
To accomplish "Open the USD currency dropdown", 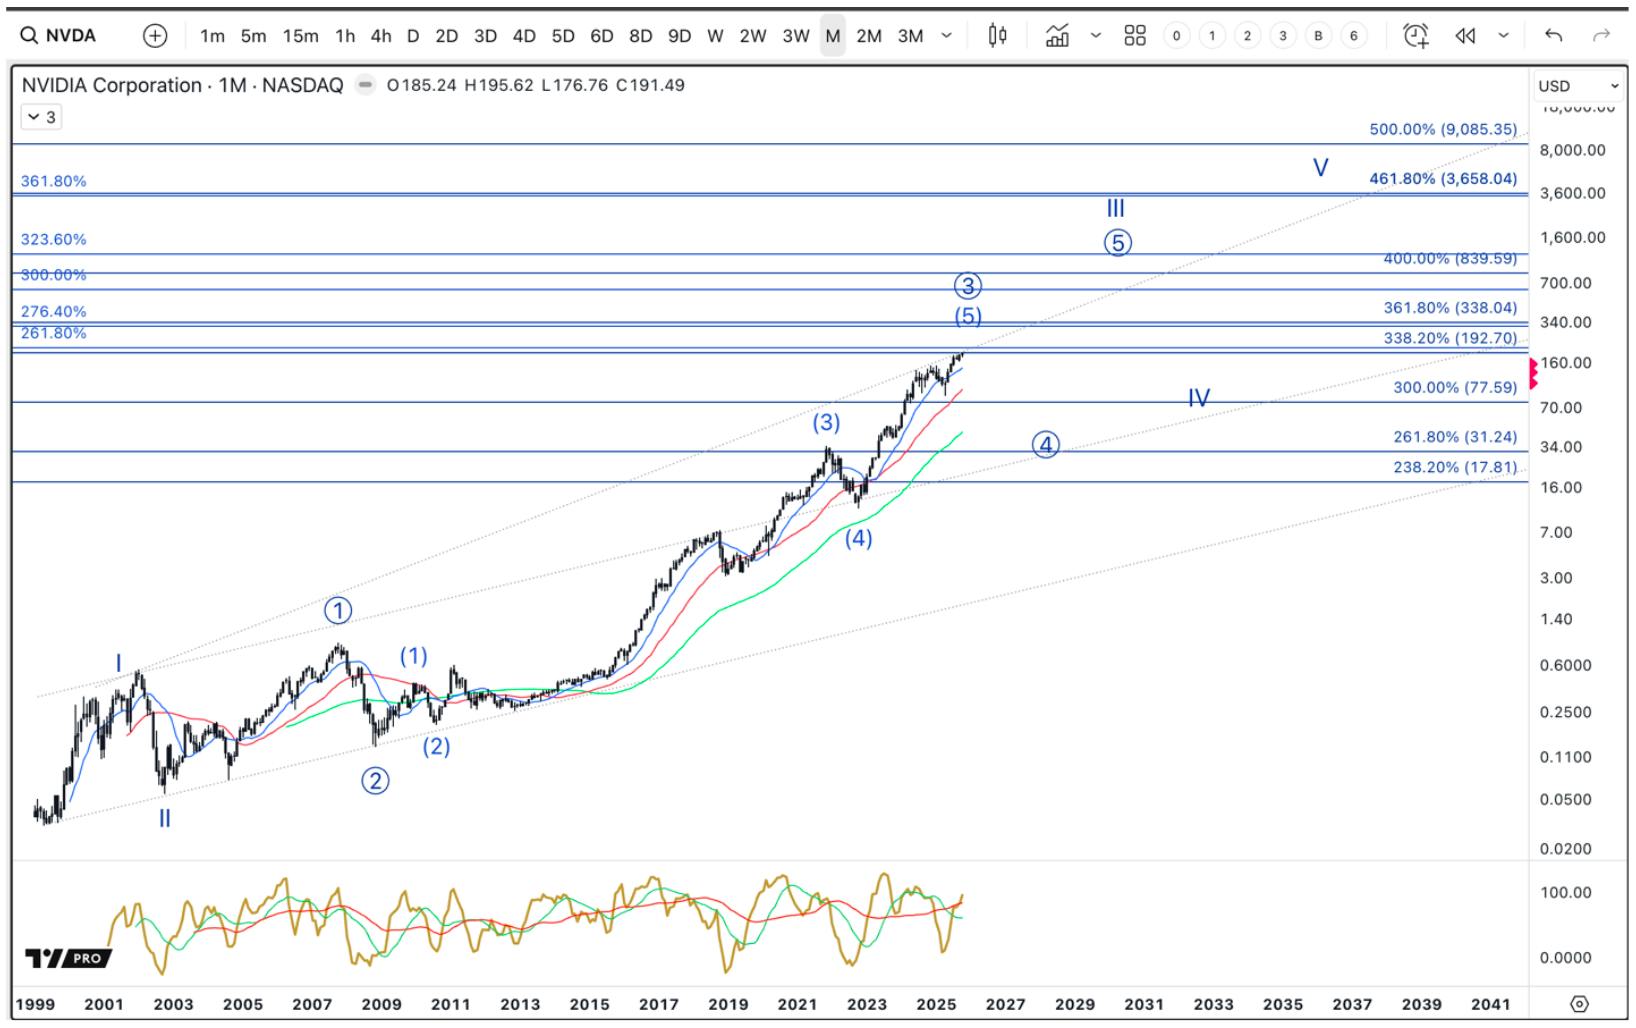I will [1578, 86].
